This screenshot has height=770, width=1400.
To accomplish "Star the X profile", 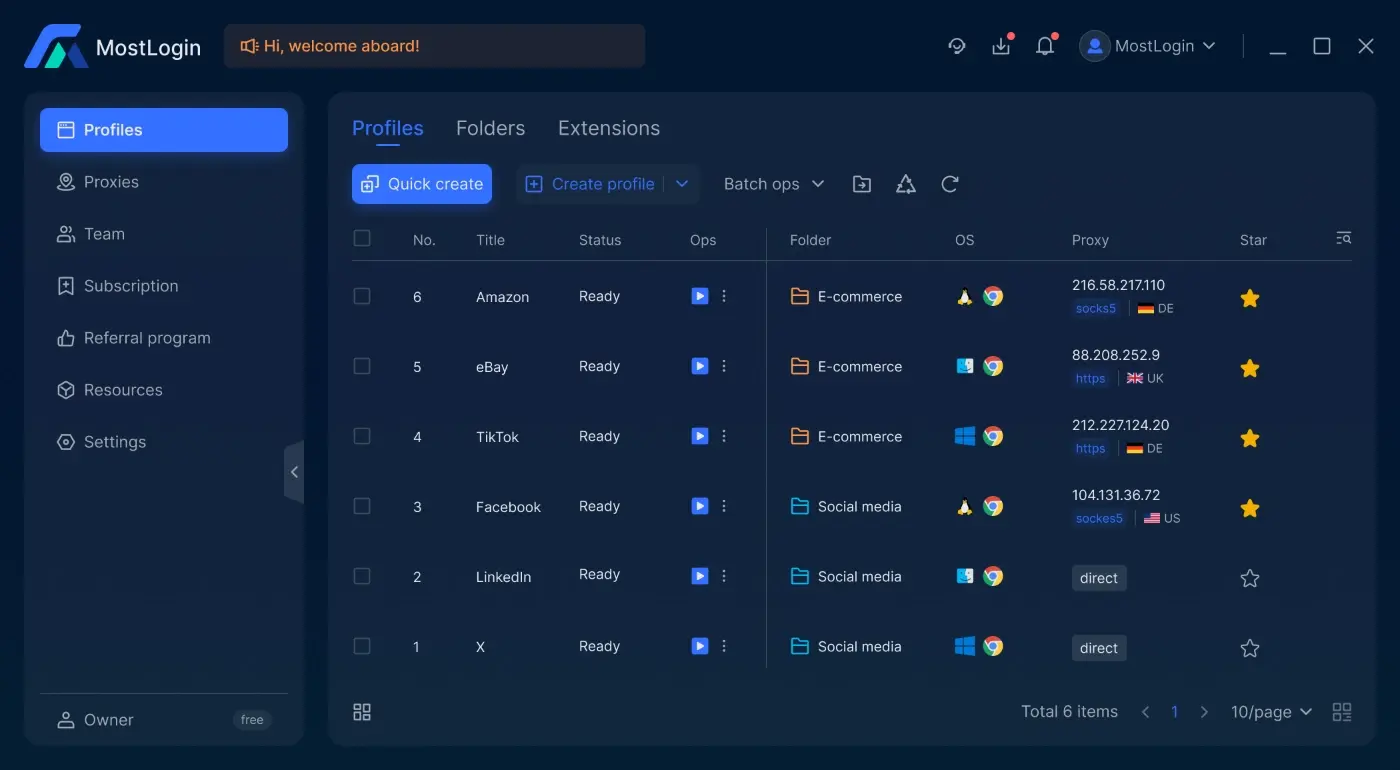I will [x=1249, y=648].
